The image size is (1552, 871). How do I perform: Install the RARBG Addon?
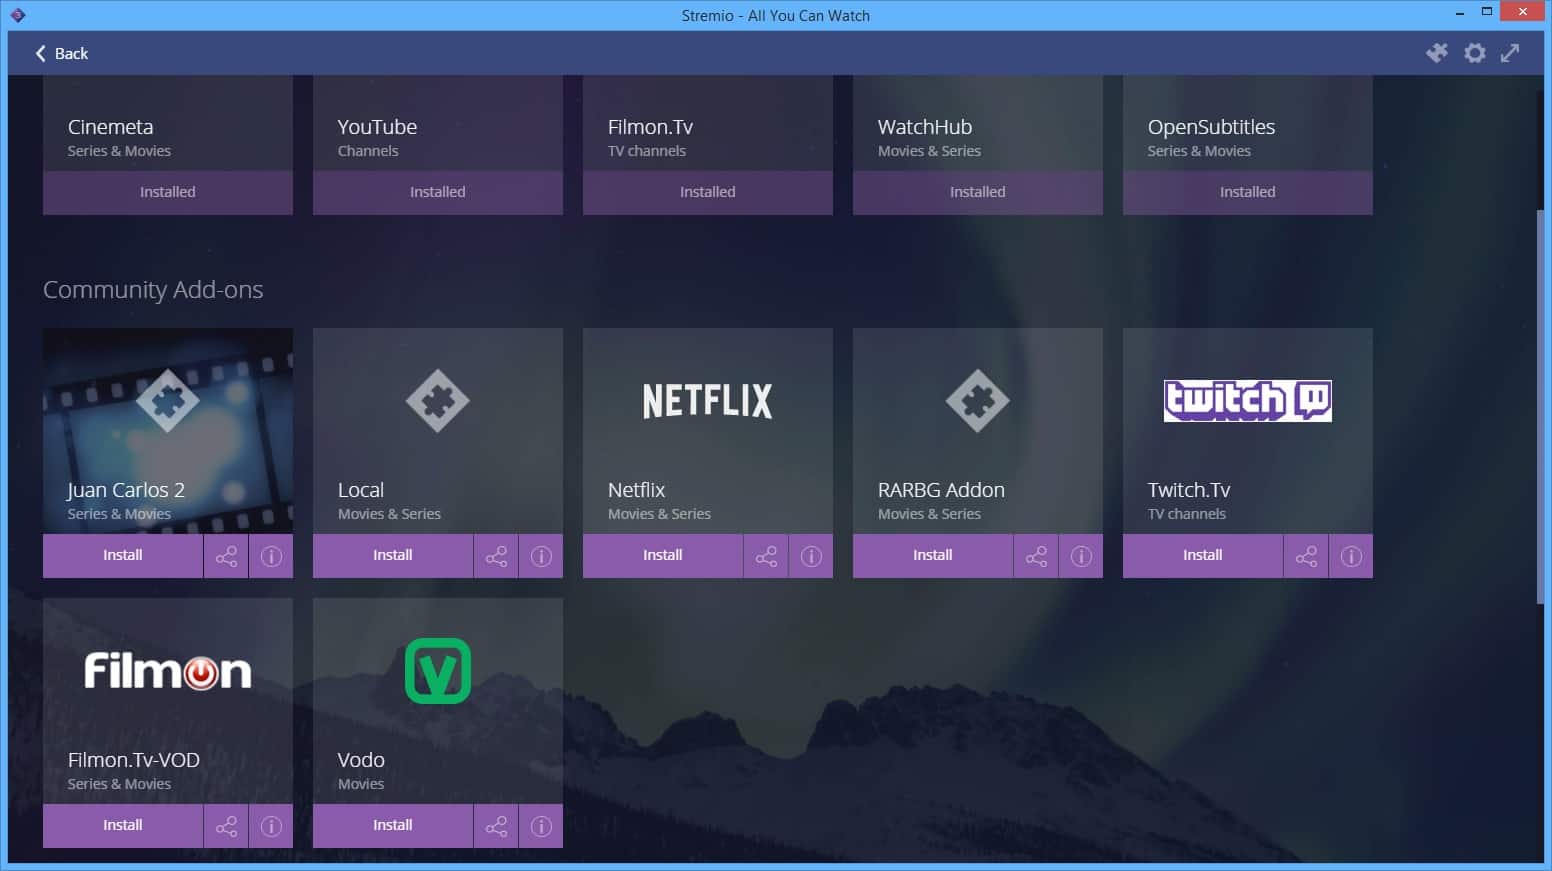933,555
